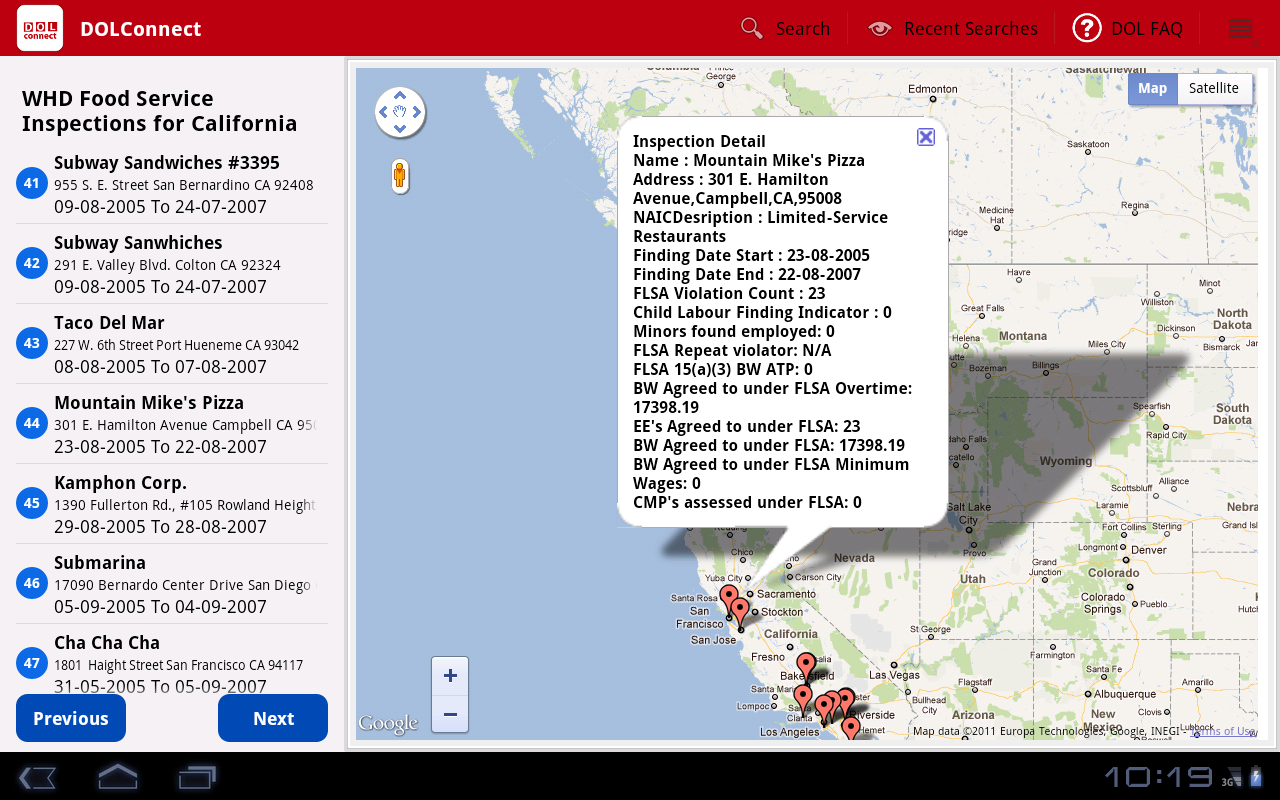Open the Search menu item
Viewport: 1280px width, 800px height.
pos(786,29)
